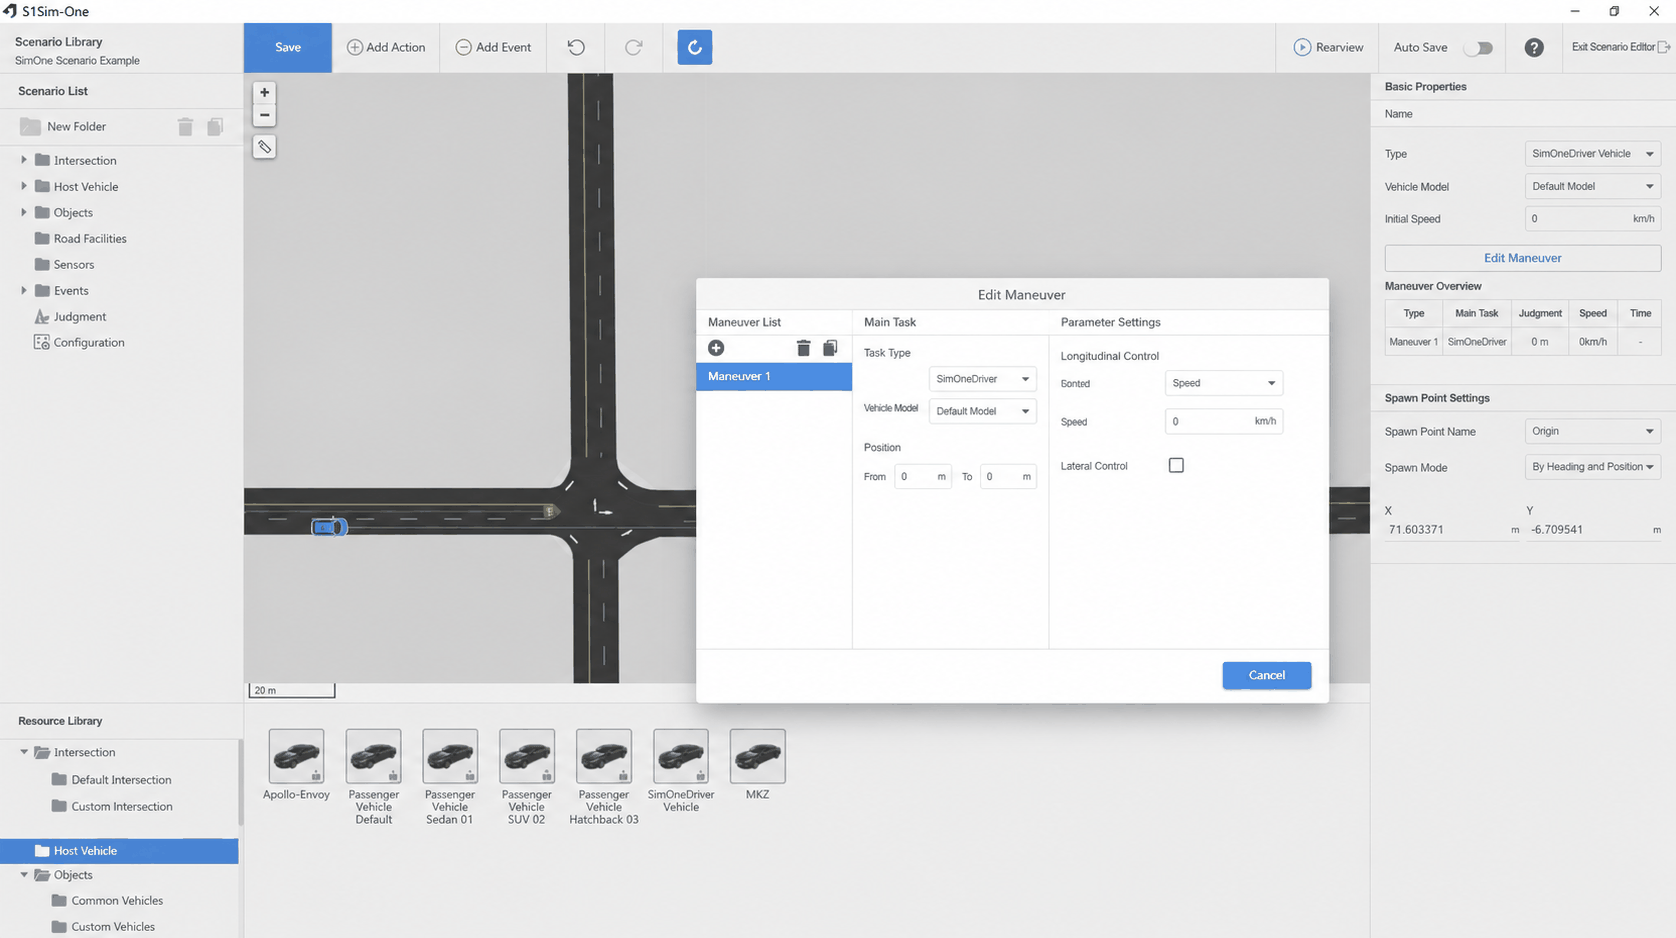Expand the Objects folder in Scenario List
This screenshot has width=1676, height=938.
[24, 212]
